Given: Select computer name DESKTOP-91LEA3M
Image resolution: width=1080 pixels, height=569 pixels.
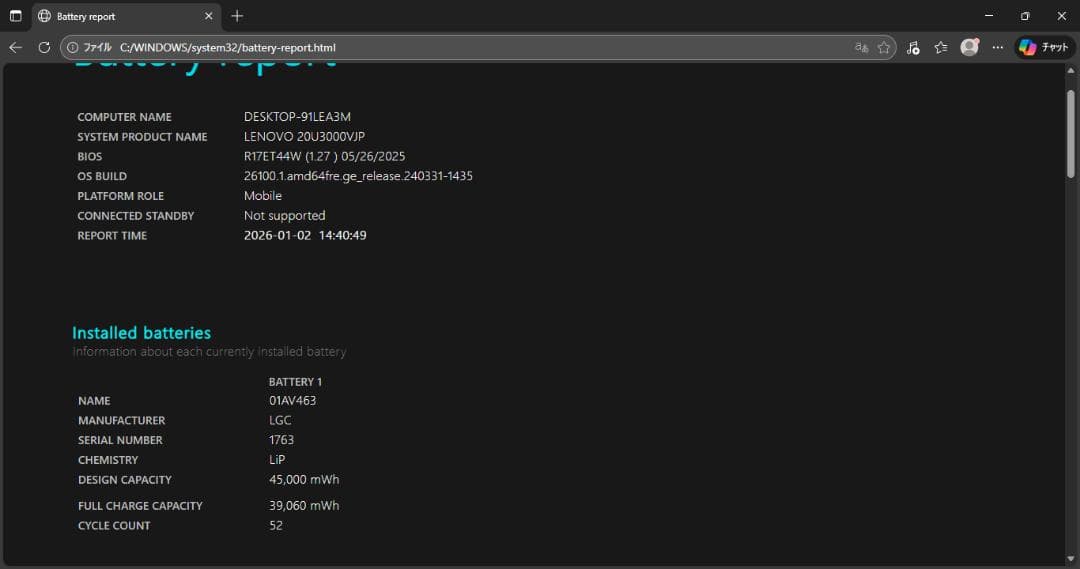Looking at the screenshot, I should point(297,117).
